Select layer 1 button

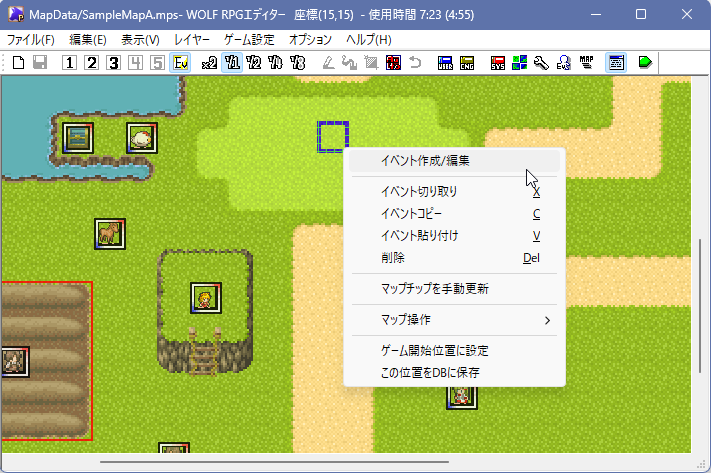[x=69, y=63]
